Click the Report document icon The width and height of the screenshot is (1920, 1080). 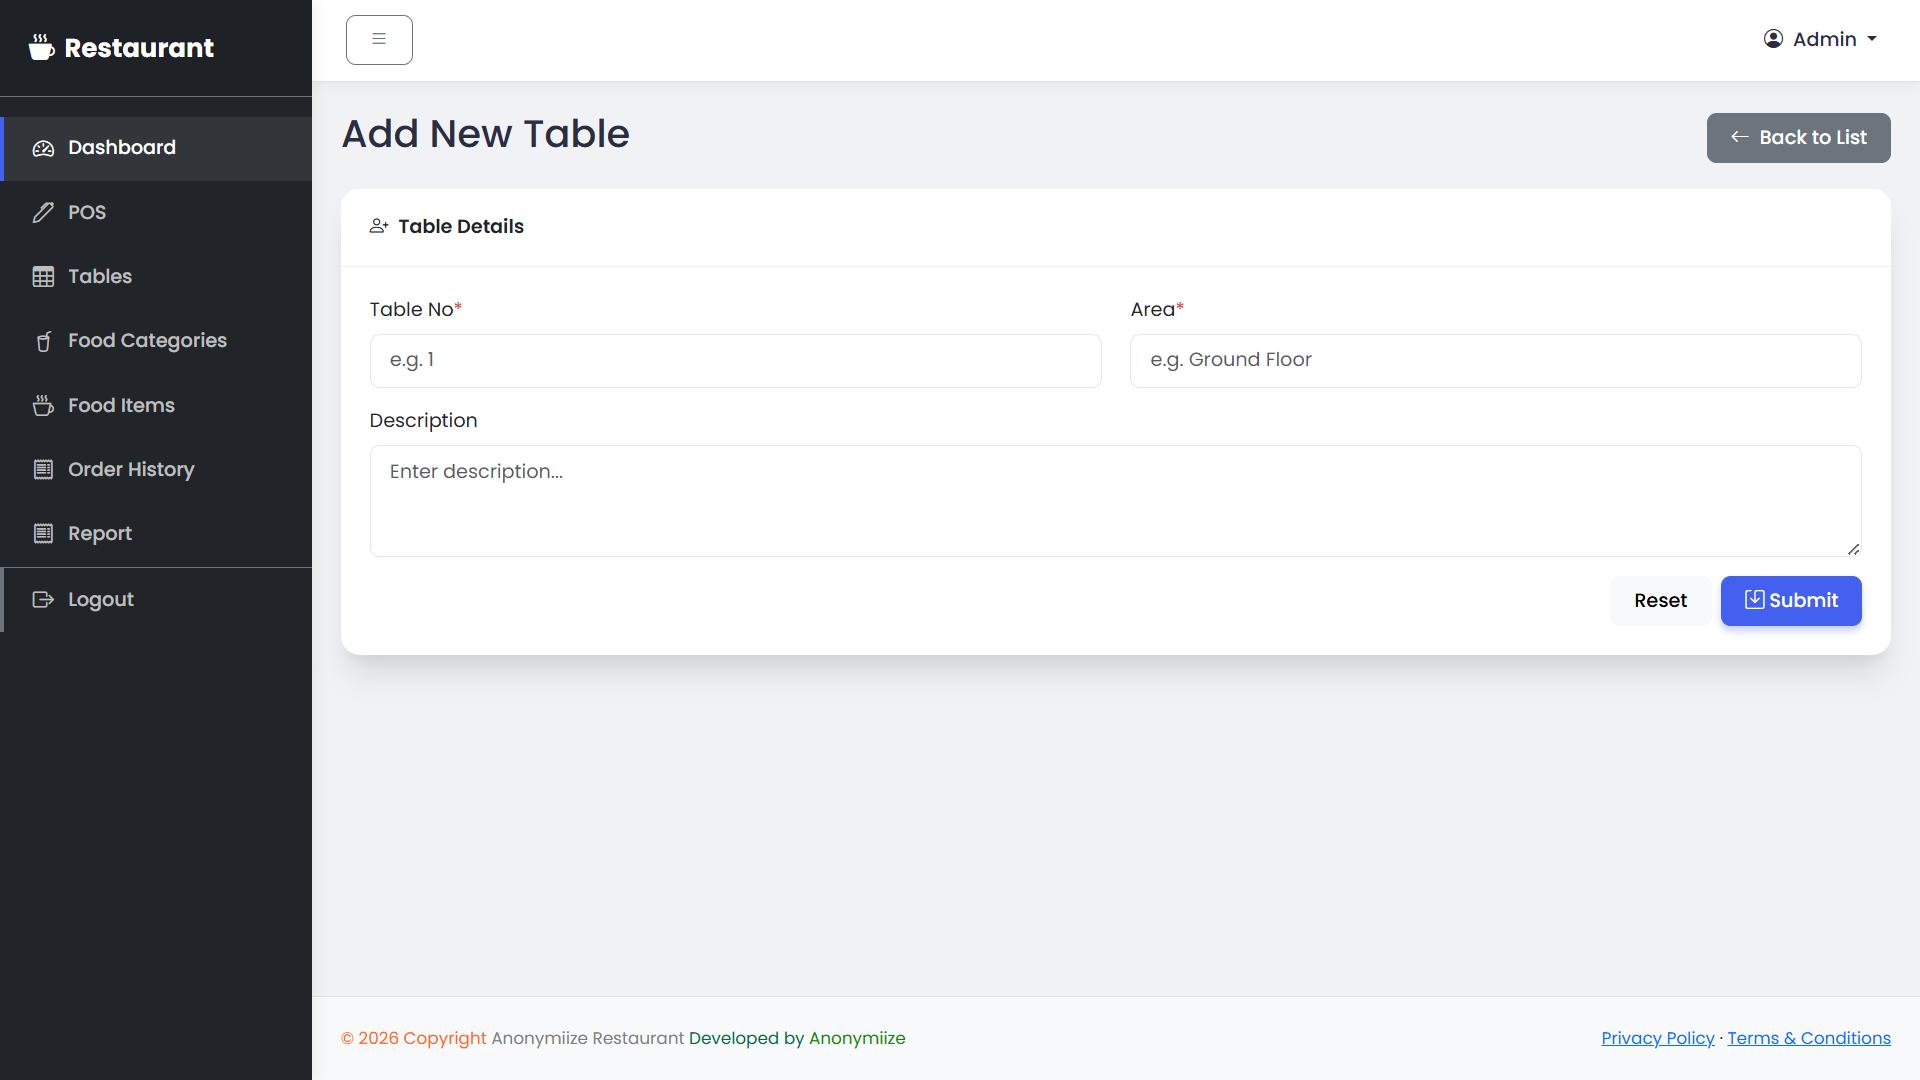point(43,533)
